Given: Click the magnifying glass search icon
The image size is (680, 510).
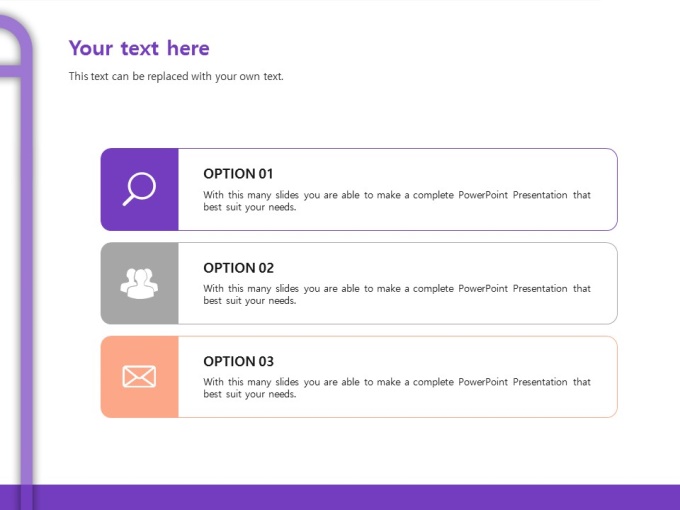Looking at the screenshot, I should pyautogui.click(x=139, y=189).
